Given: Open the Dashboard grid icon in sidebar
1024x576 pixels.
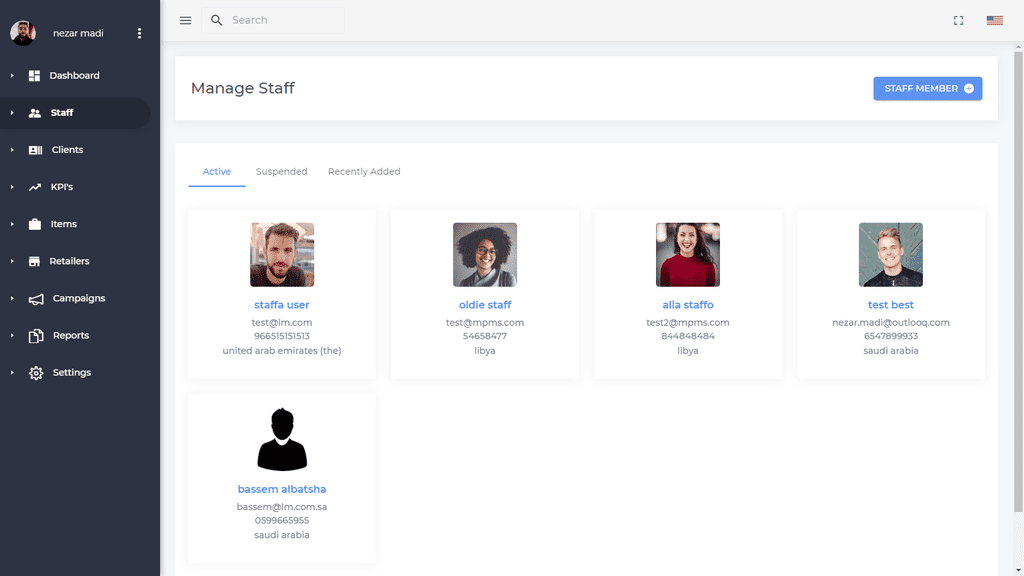Looking at the screenshot, I should click(35, 76).
